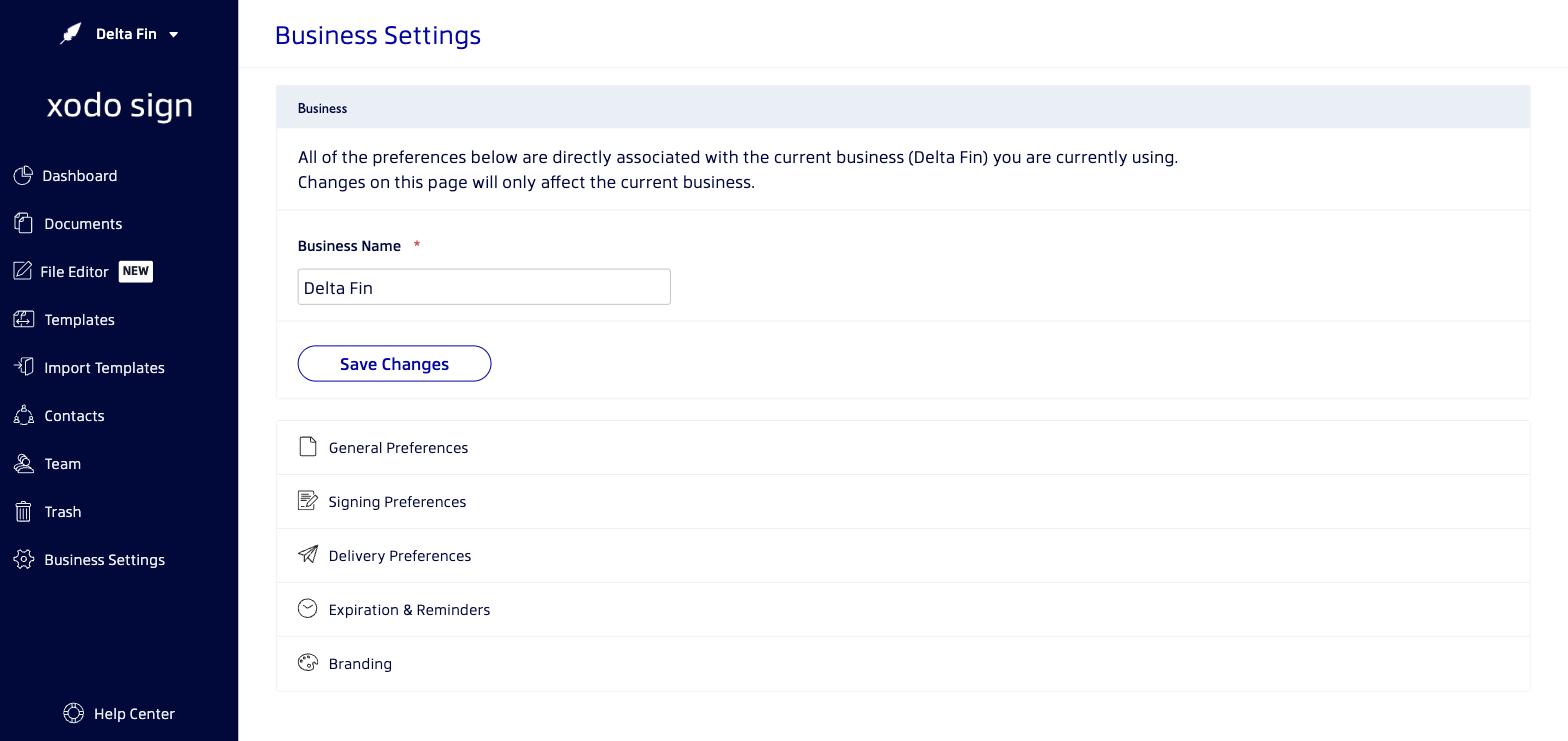Click text 'Changes on this page will only affect'
The image size is (1568, 741).
440,182
